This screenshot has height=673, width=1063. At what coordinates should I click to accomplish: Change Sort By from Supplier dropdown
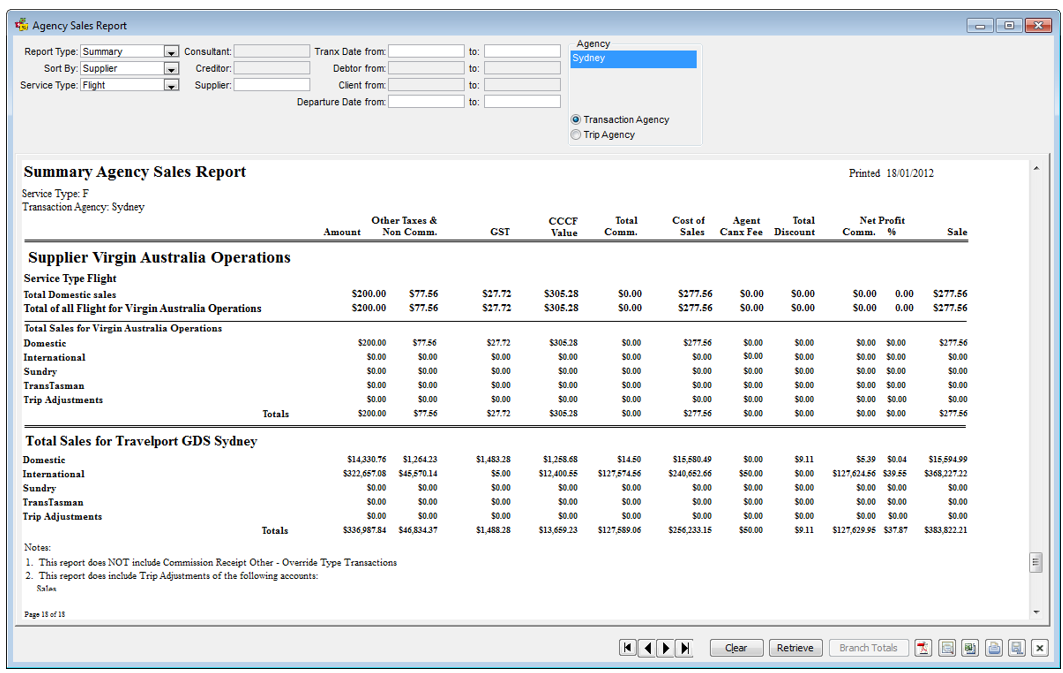[x=169, y=68]
